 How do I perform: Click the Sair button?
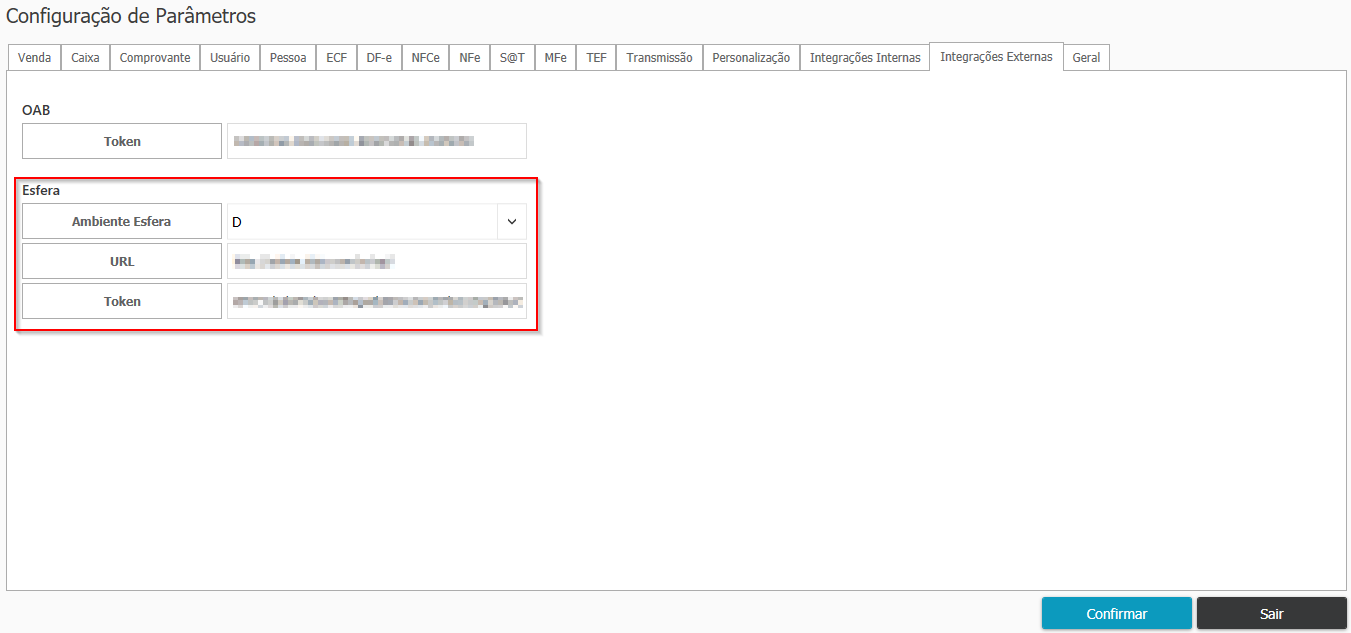(1272, 613)
